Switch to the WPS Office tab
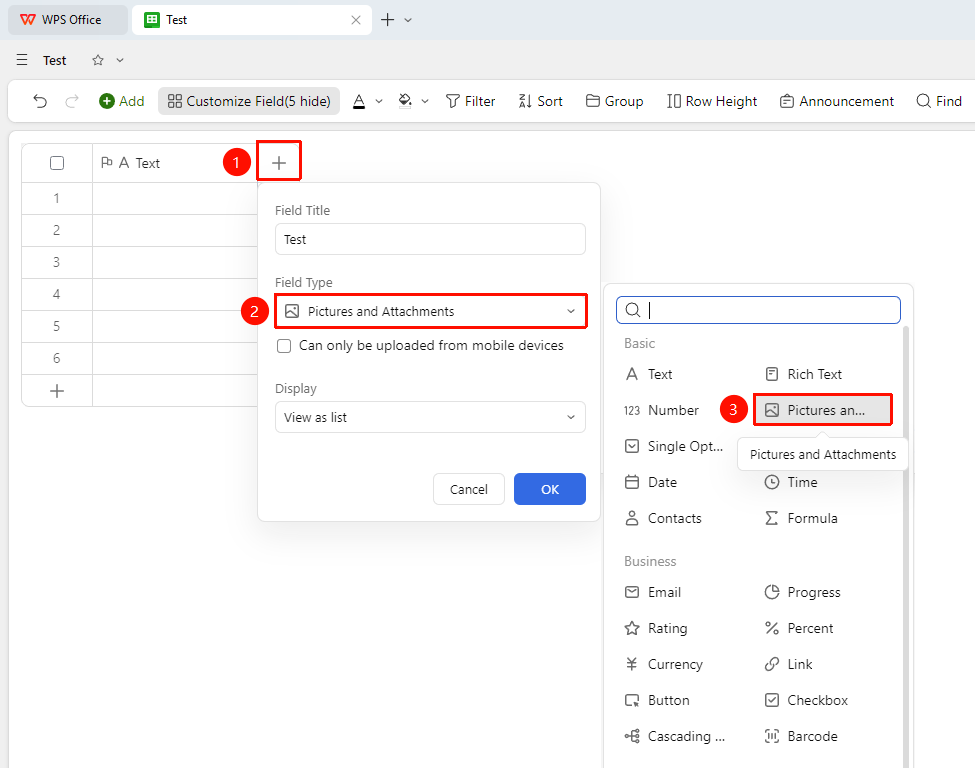 coord(68,20)
